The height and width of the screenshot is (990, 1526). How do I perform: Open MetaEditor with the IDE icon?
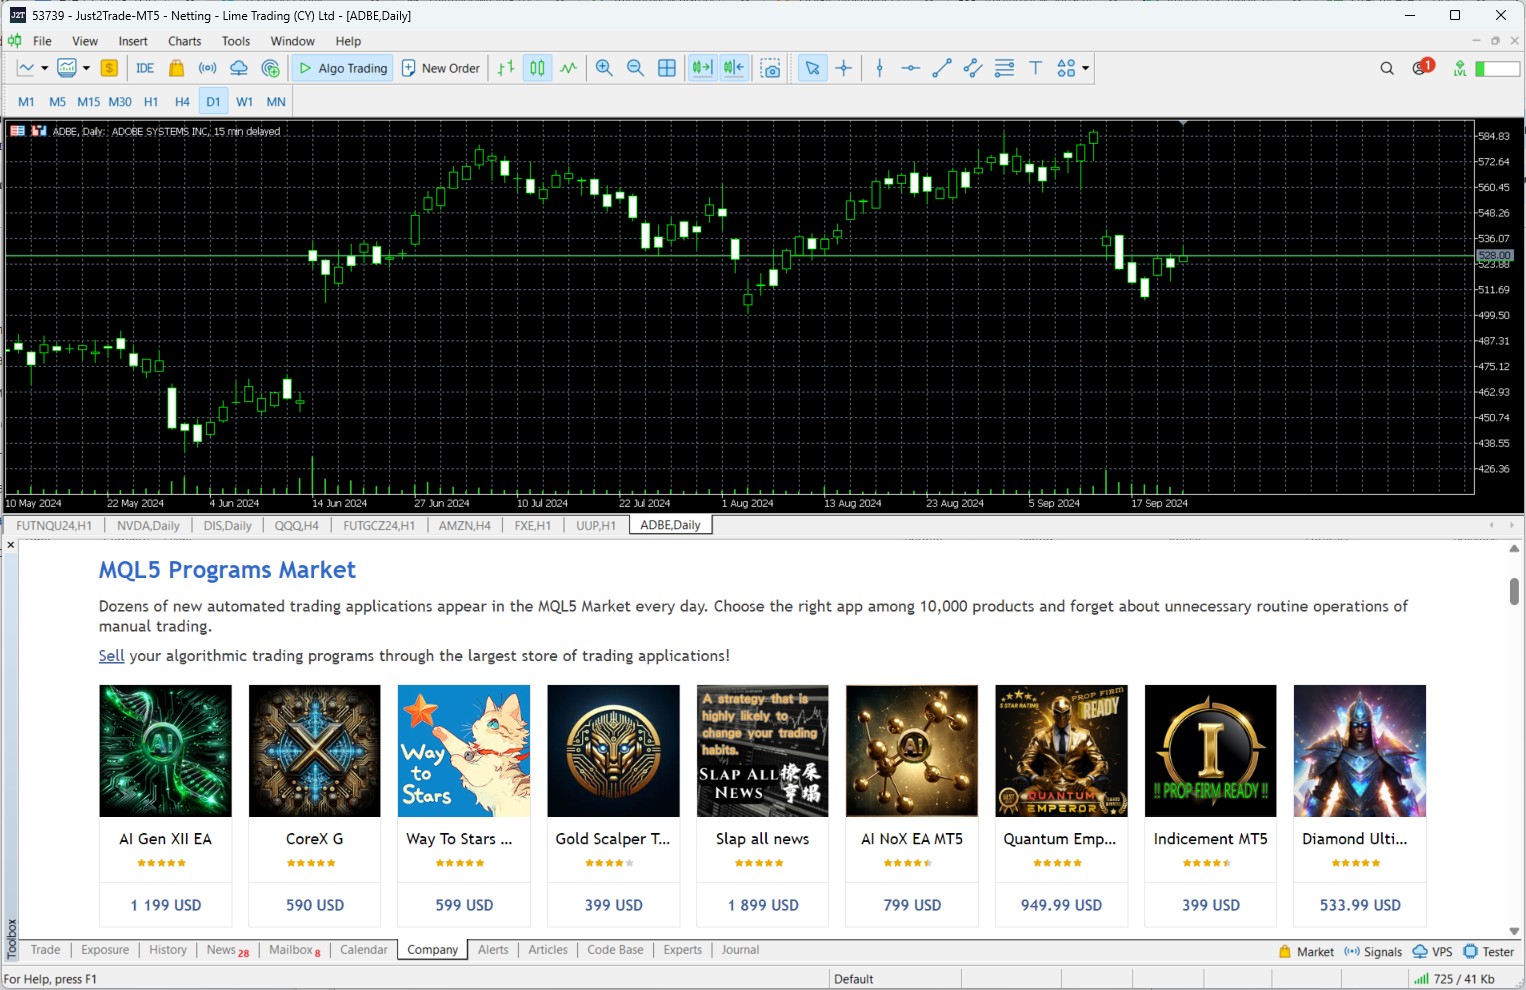pyautogui.click(x=144, y=67)
